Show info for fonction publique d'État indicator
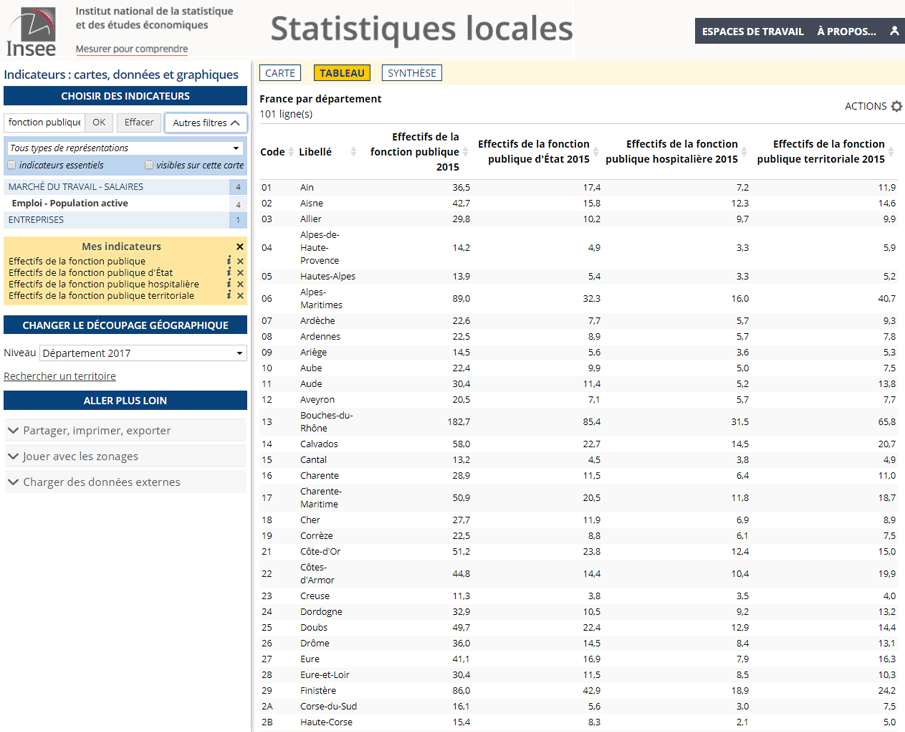The image size is (905, 732). coord(229,272)
